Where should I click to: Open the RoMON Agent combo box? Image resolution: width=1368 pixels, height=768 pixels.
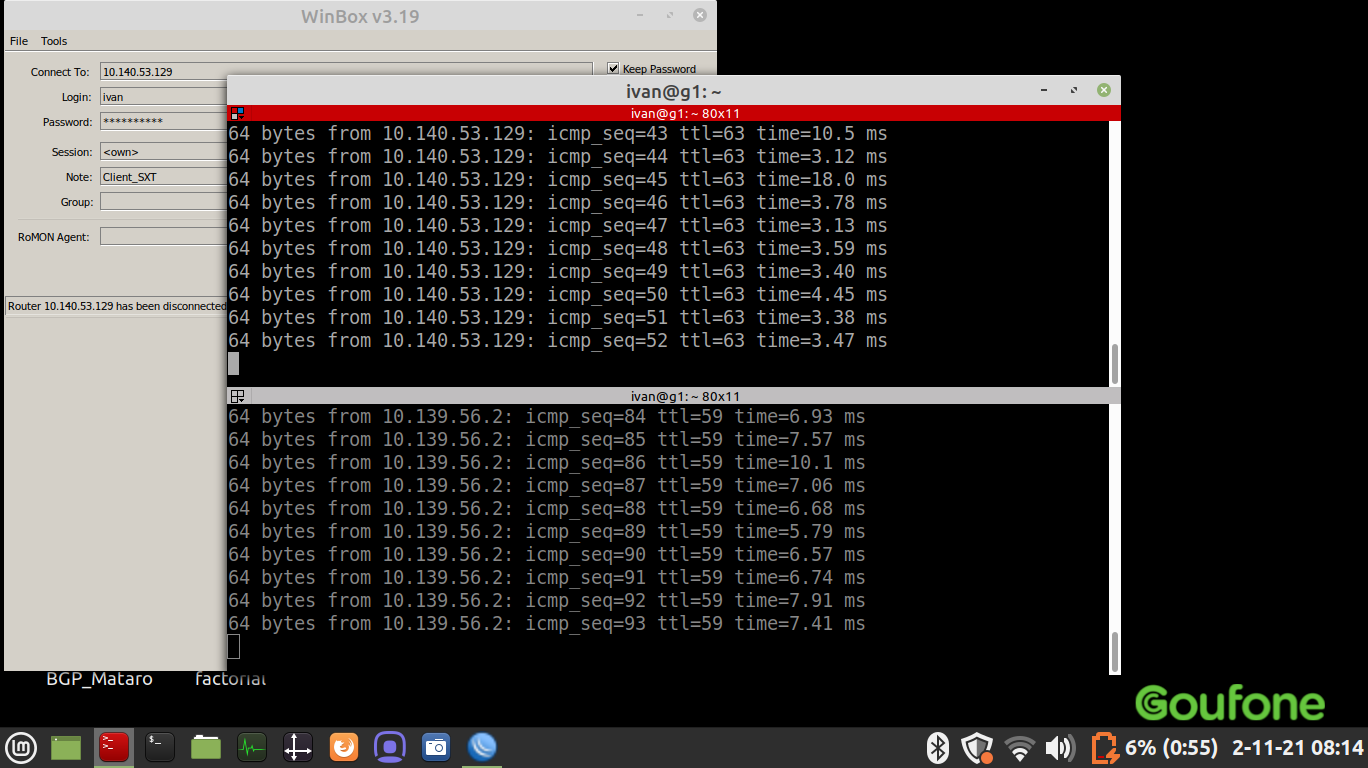163,237
